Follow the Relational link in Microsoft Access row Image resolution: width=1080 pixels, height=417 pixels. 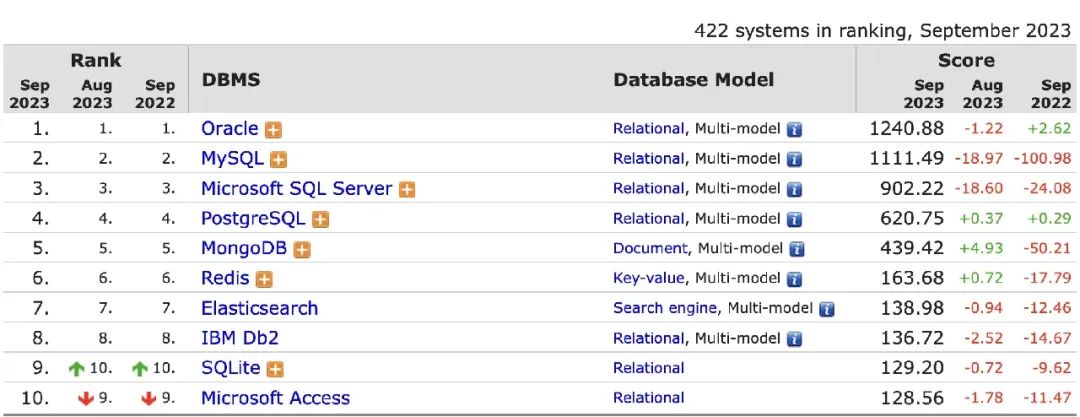[x=648, y=398]
